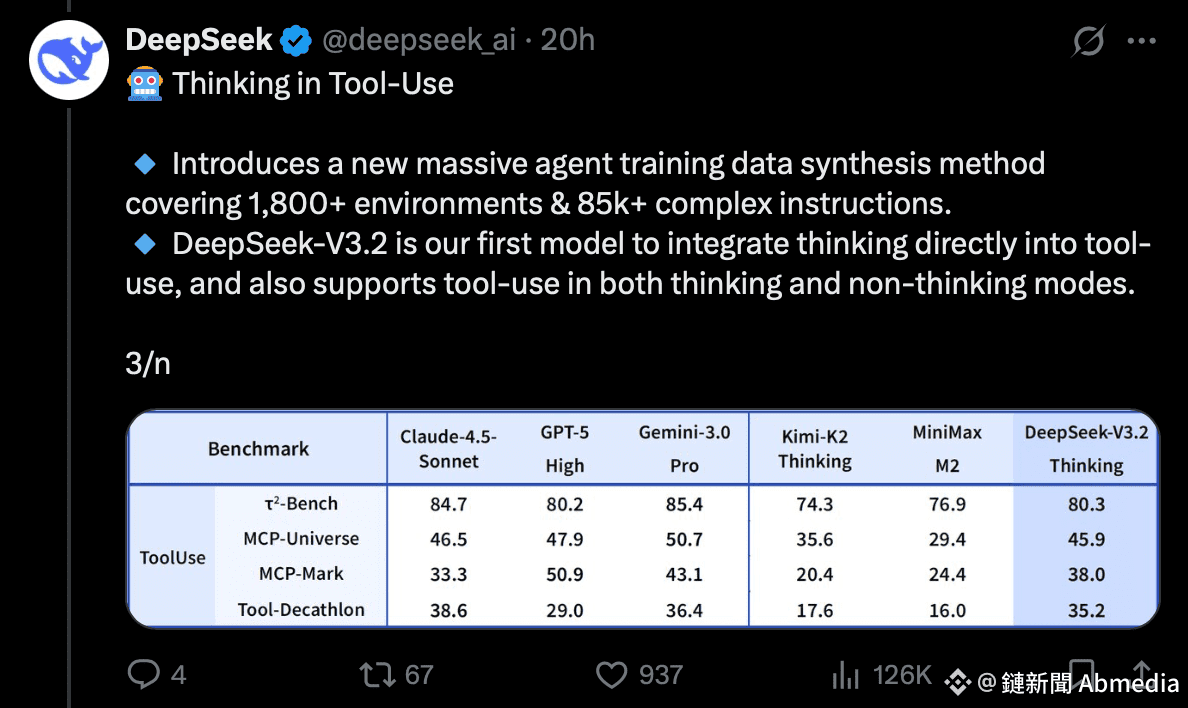Open the @deepseek_ai handle link
Image resolution: width=1188 pixels, height=708 pixels.
pyautogui.click(x=418, y=40)
